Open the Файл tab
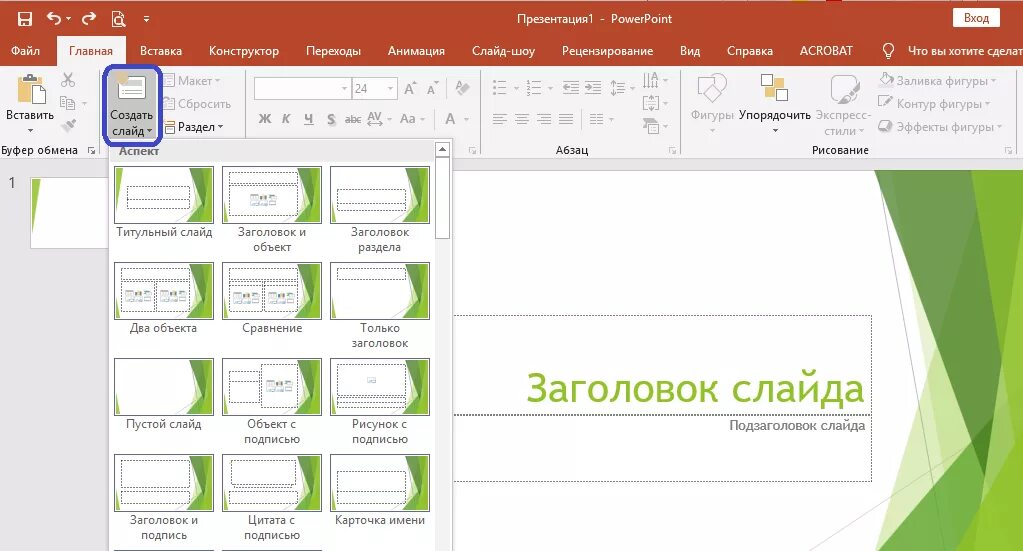The width and height of the screenshot is (1023, 551). pyautogui.click(x=25, y=51)
